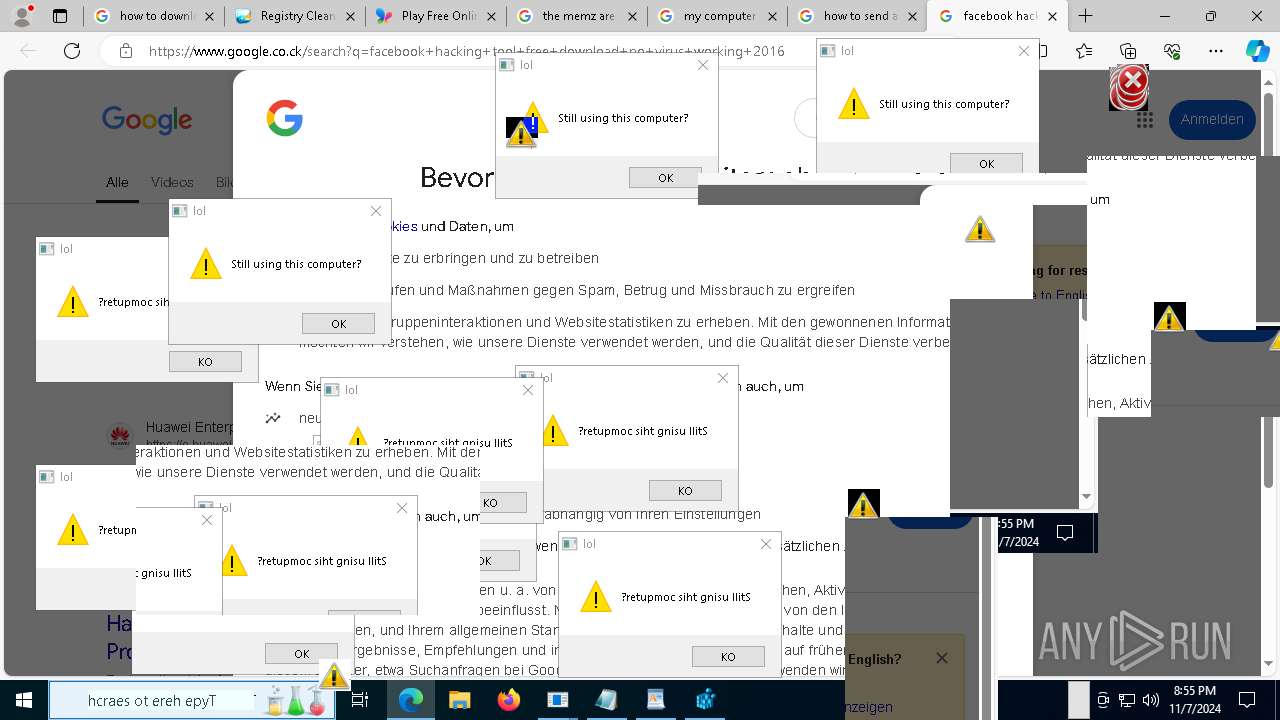Switch to the 'my computer' tab
Image resolution: width=1280 pixels, height=720 pixels.
point(717,16)
